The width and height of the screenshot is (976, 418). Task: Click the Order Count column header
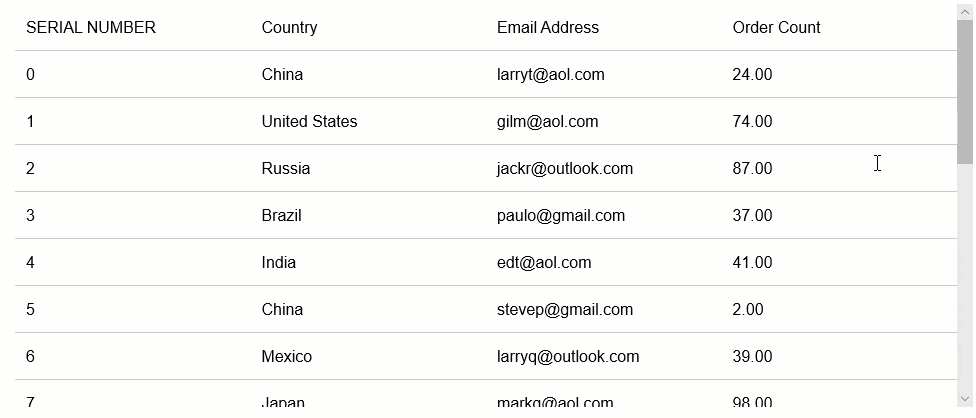coord(776,28)
